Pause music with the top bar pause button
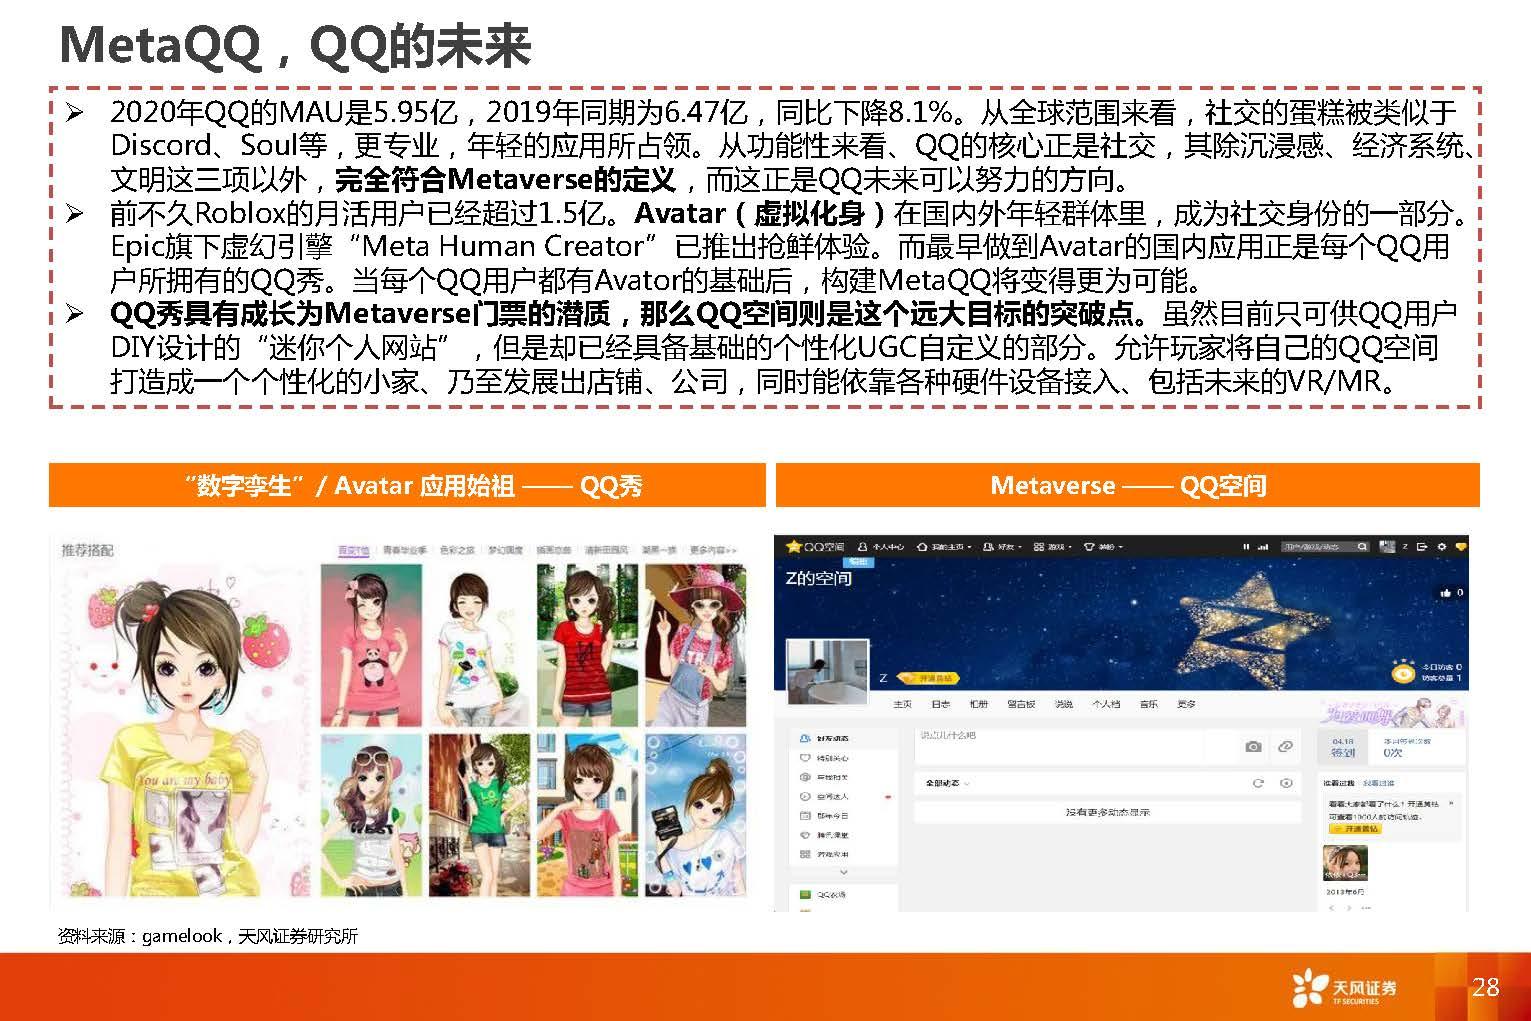1531x1021 pixels. (1246, 547)
